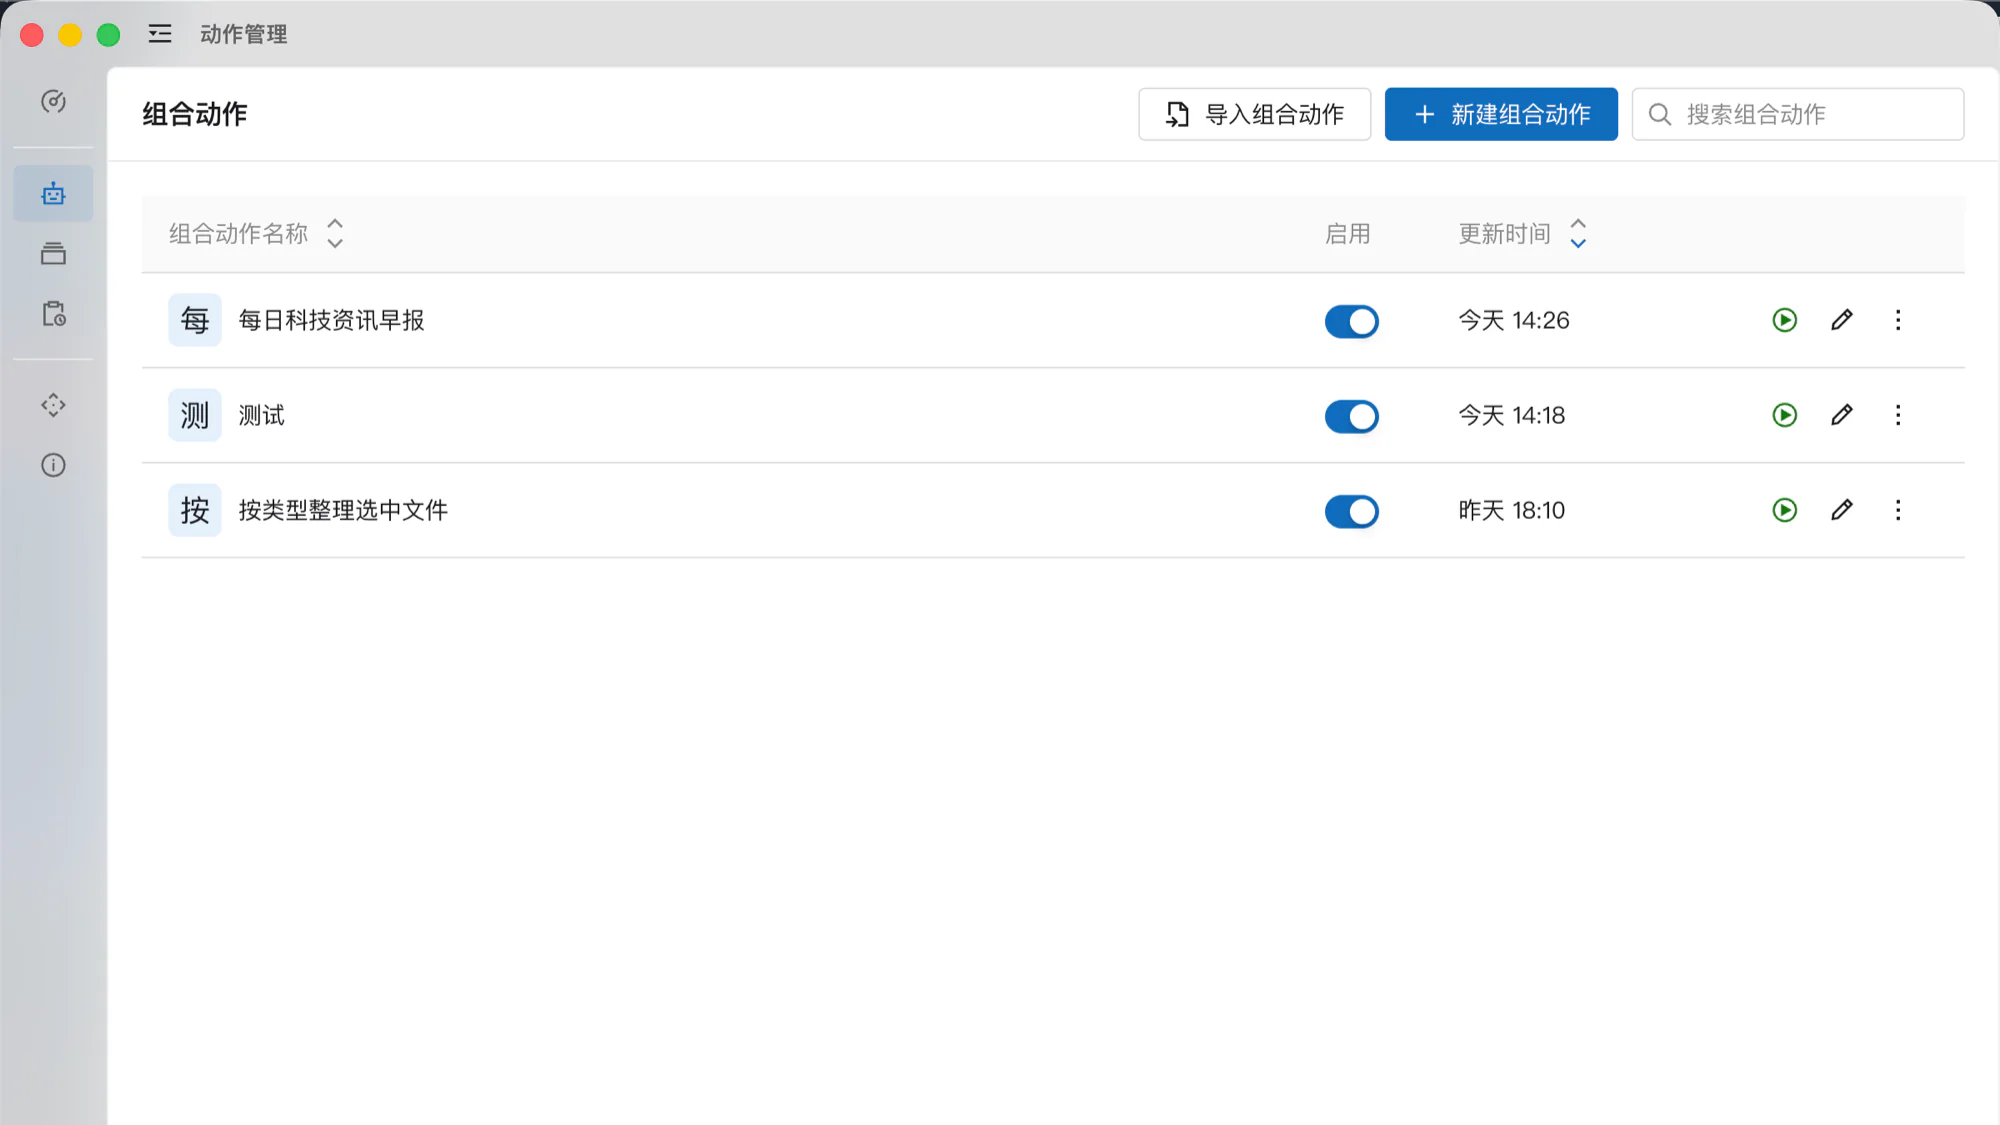Sort by 更新时间 column arrows

coord(1578,233)
